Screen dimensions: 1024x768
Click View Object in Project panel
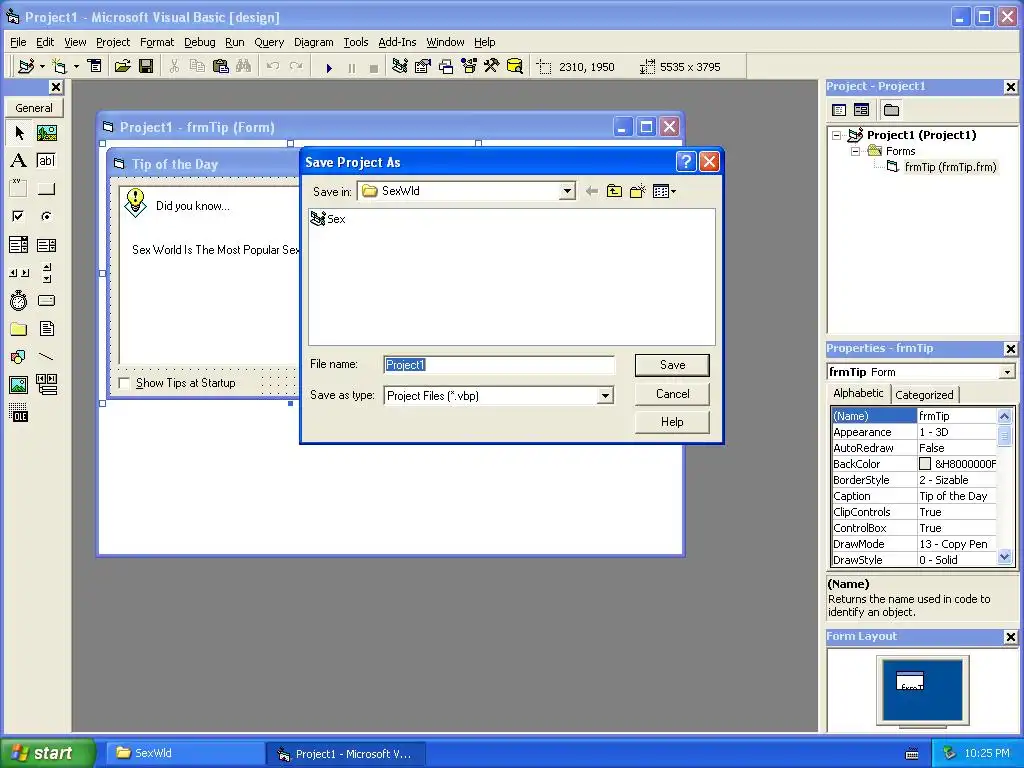(861, 110)
